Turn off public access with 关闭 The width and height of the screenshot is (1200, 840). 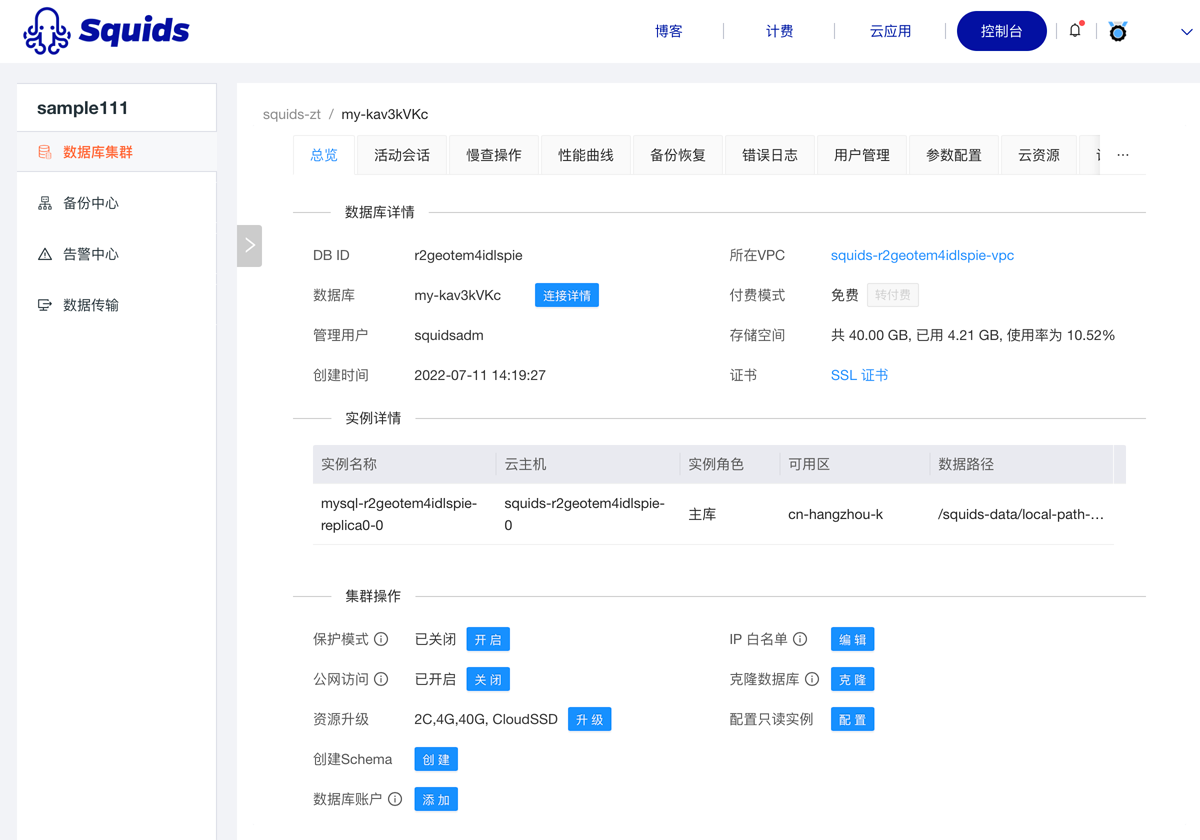coord(488,679)
